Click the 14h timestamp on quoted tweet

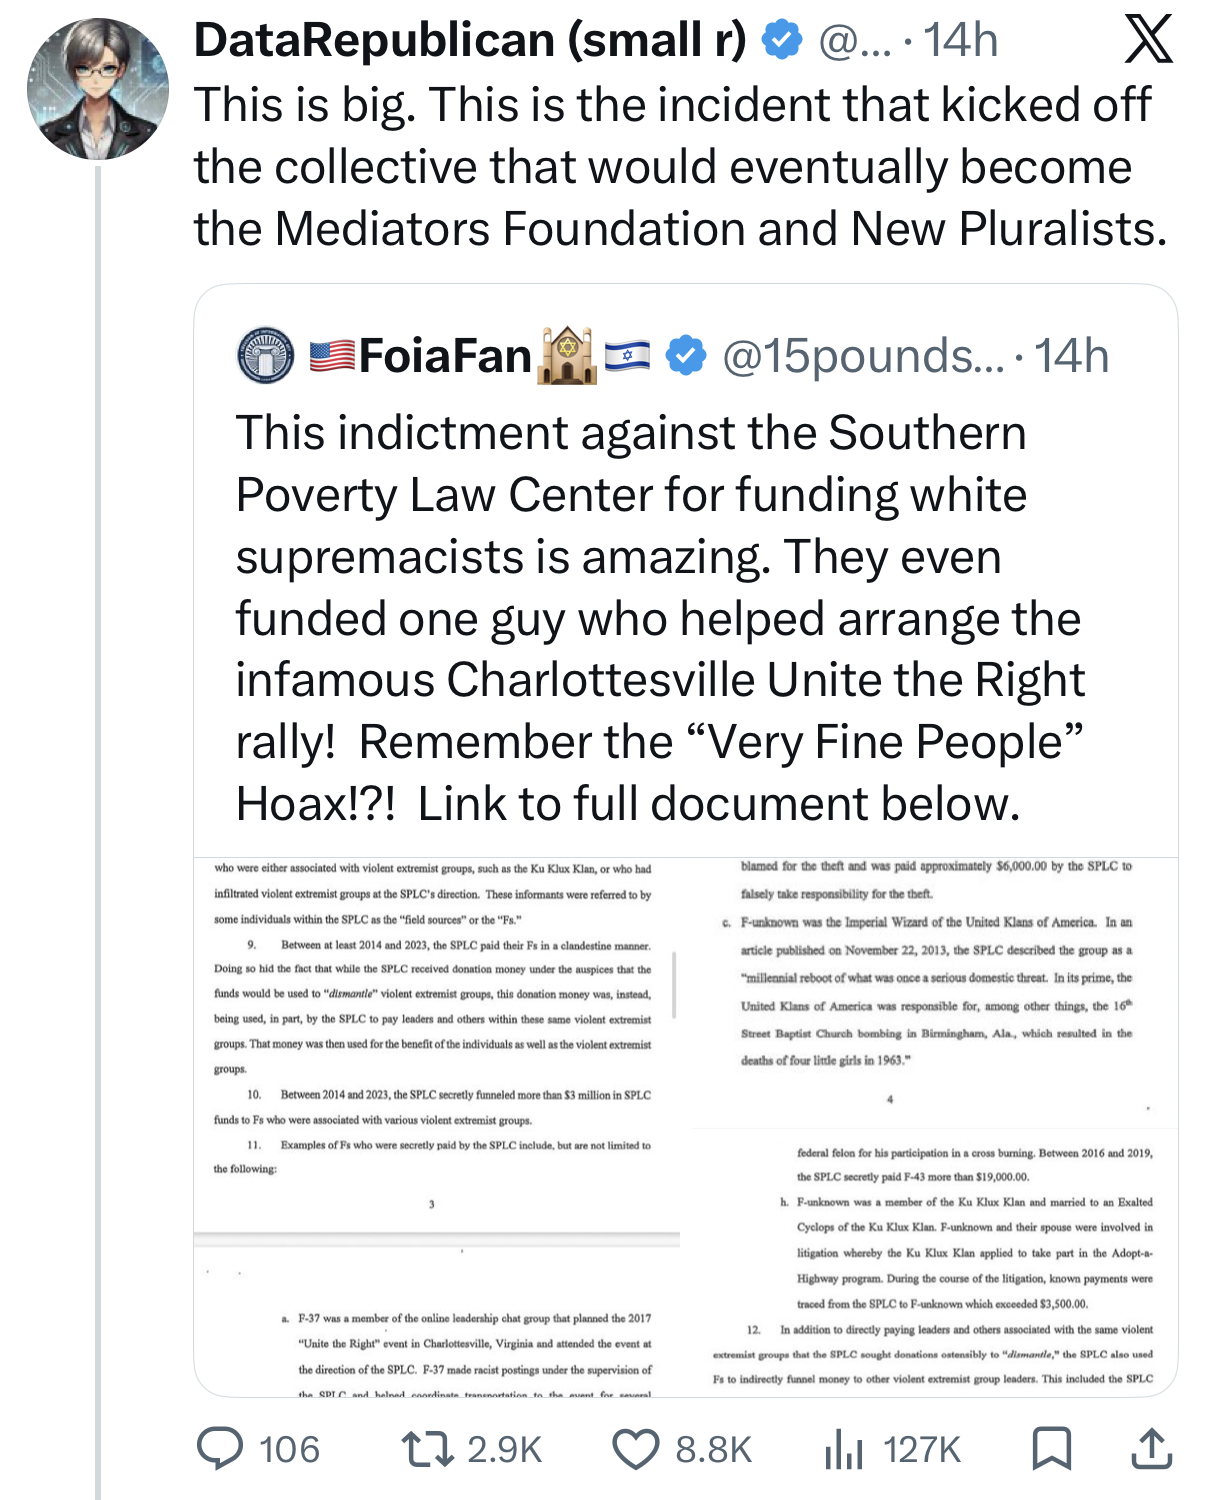tap(1071, 356)
